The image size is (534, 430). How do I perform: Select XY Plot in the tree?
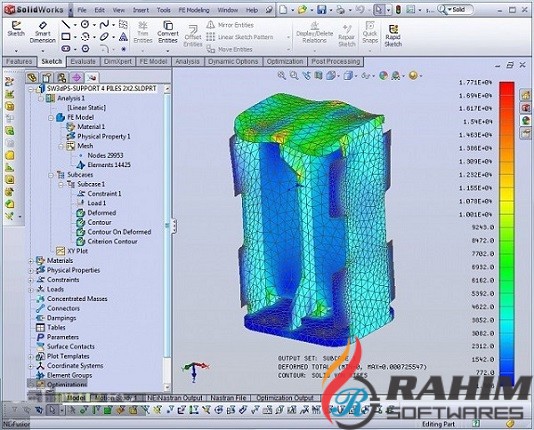tap(72, 251)
